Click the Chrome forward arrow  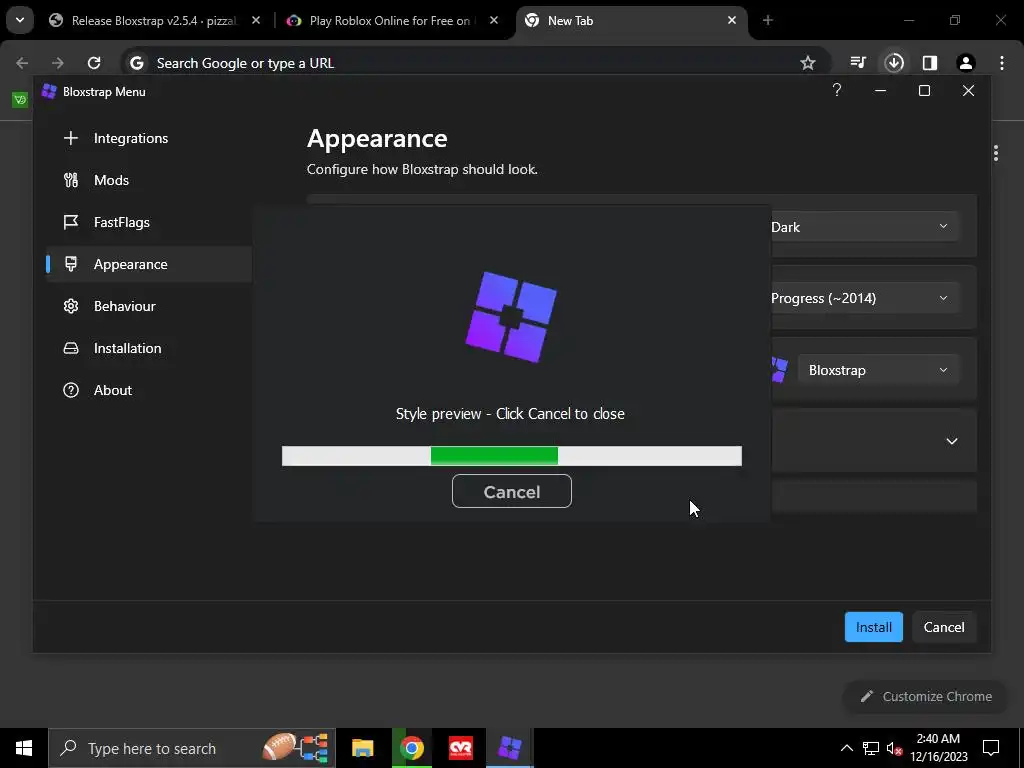(x=58, y=63)
